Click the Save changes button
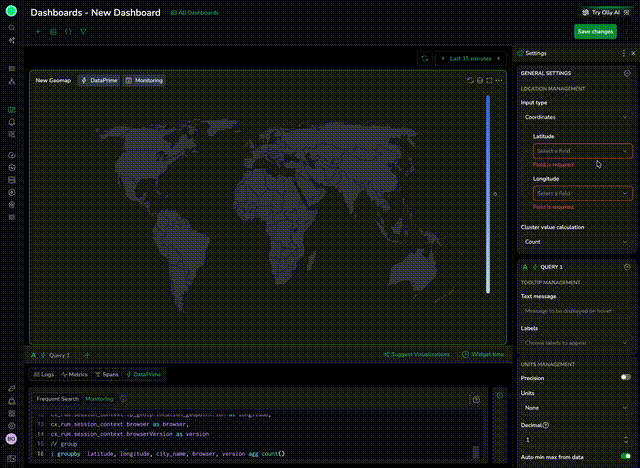The width and height of the screenshot is (640, 468). pyautogui.click(x=595, y=32)
